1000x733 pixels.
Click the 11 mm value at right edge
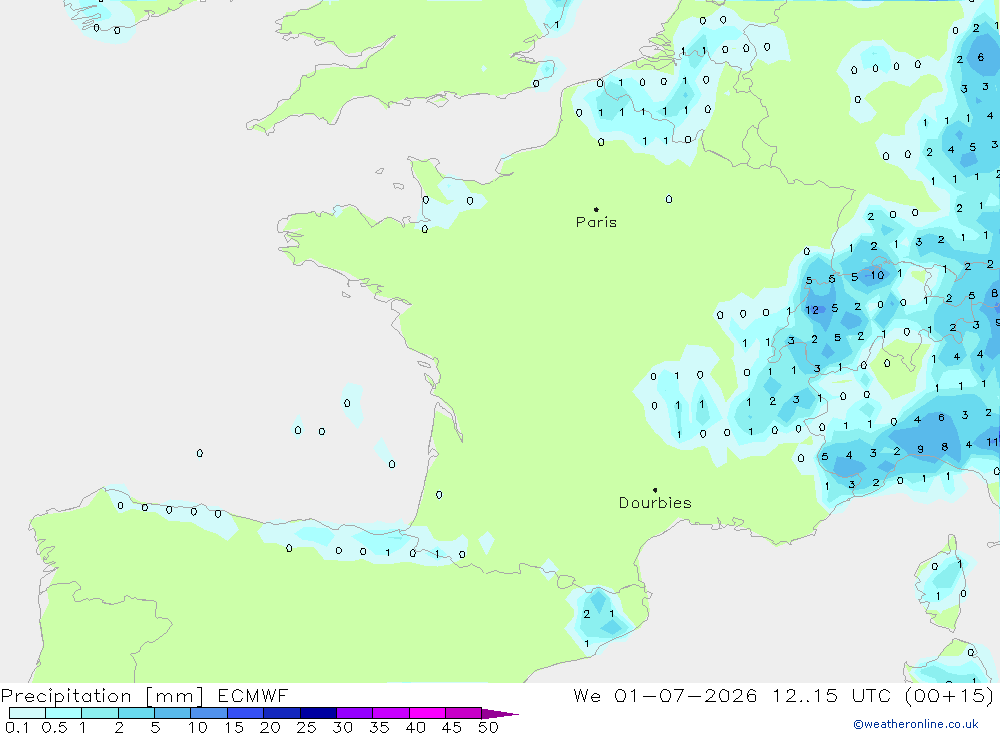[x=992, y=441]
